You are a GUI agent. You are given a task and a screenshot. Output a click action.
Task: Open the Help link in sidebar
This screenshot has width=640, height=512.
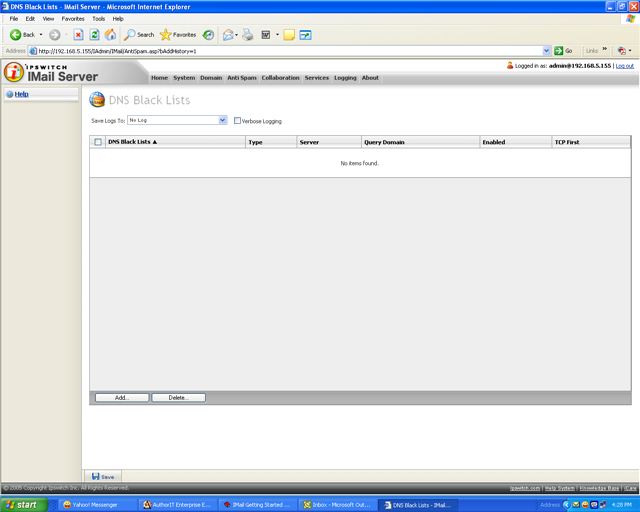click(22, 94)
